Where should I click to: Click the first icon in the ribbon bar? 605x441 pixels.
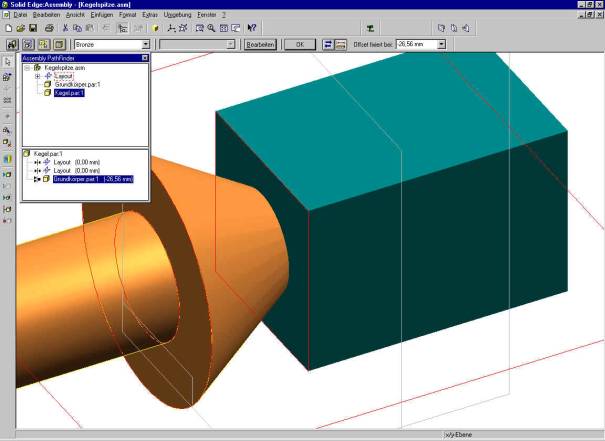pyautogui.click(x=12, y=45)
